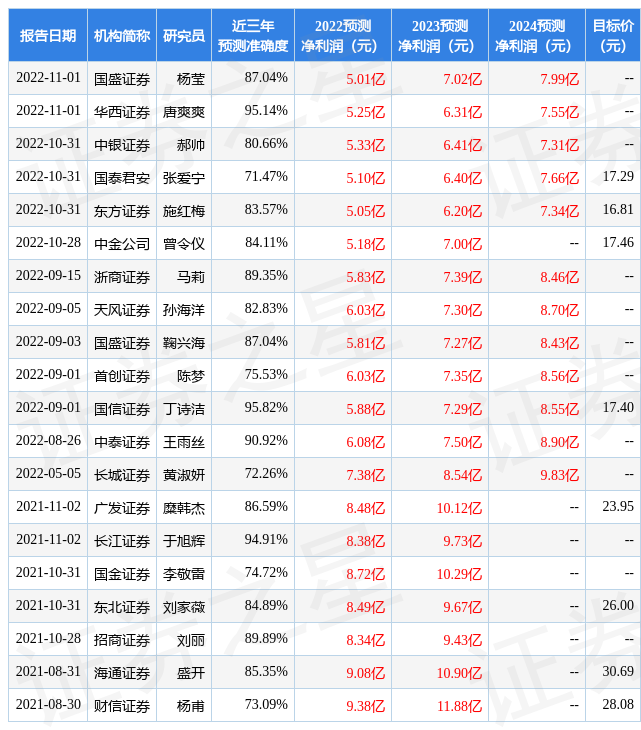Select institution 华西证券

[122, 112]
